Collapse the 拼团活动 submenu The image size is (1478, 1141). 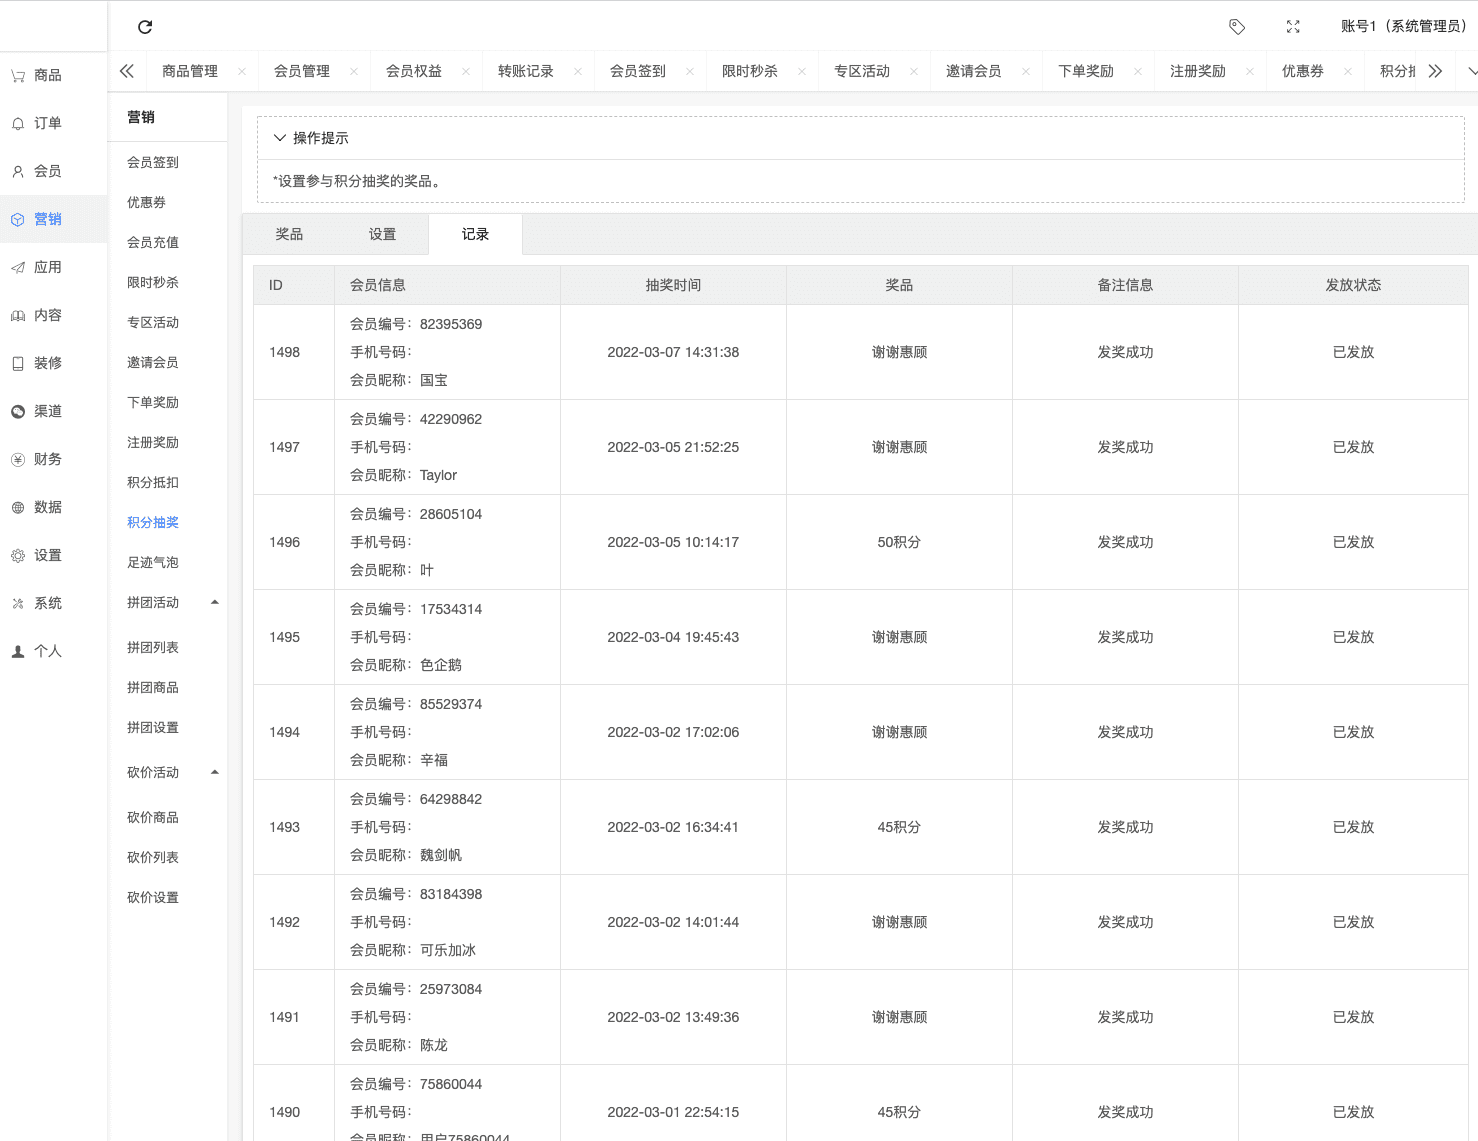(x=214, y=602)
